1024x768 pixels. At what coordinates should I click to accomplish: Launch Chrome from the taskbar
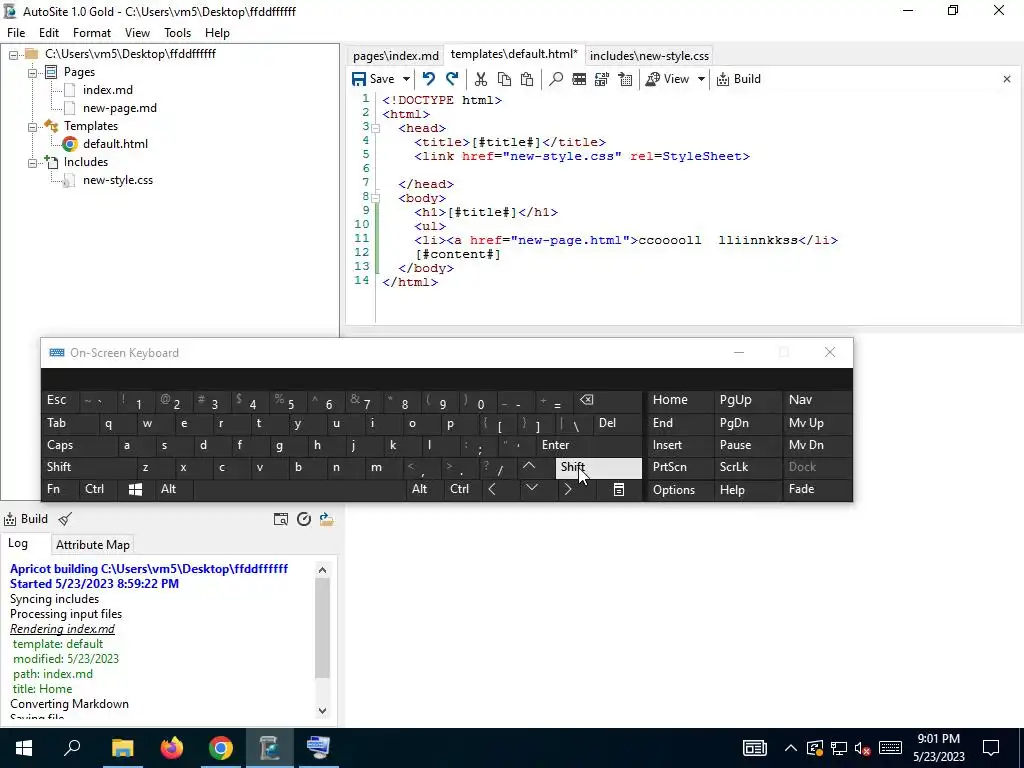tap(221, 748)
